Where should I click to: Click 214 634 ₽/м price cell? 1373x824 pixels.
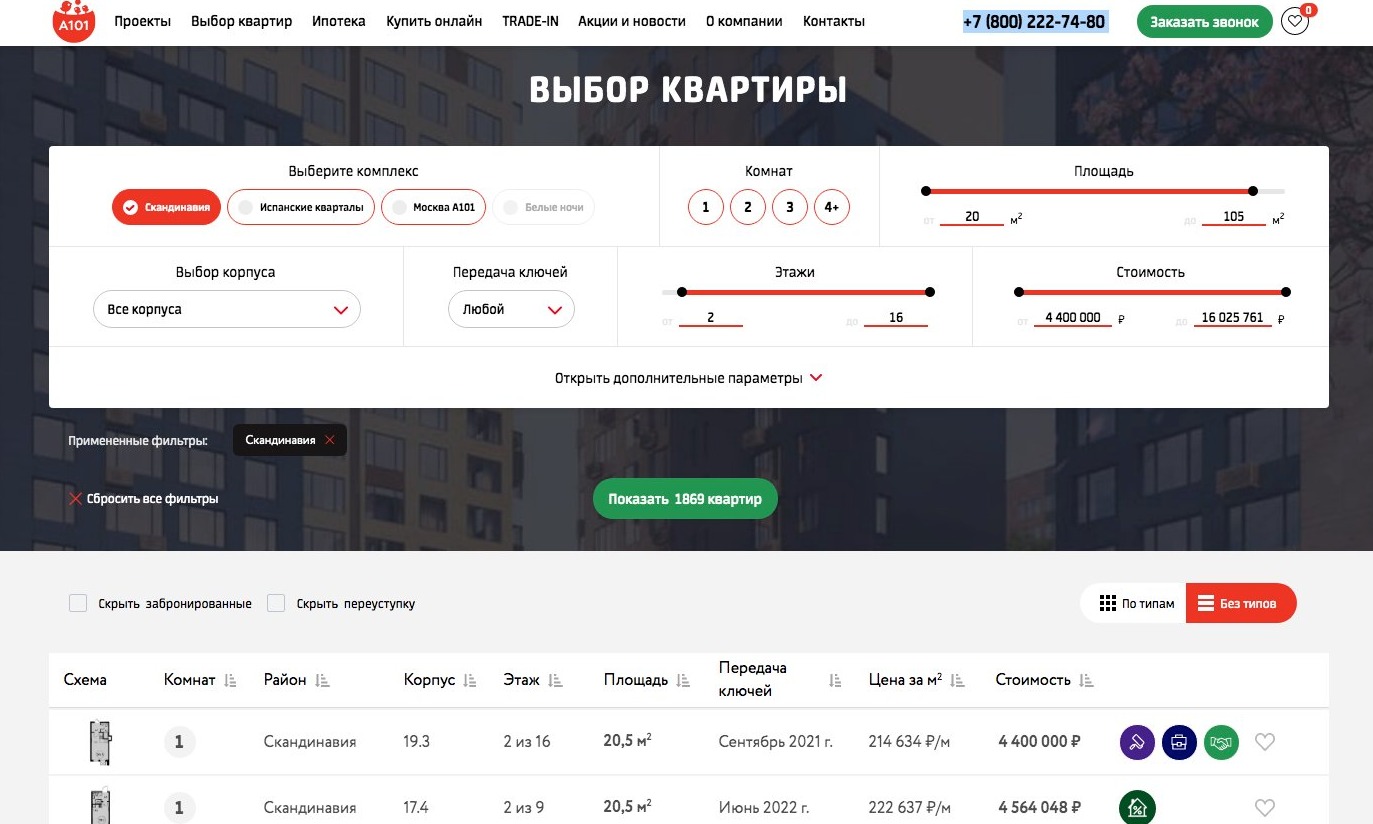pos(910,742)
